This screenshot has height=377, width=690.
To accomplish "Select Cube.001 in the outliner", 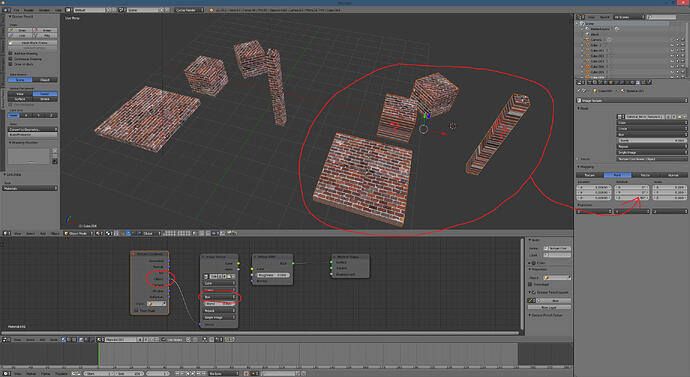I will [597, 51].
